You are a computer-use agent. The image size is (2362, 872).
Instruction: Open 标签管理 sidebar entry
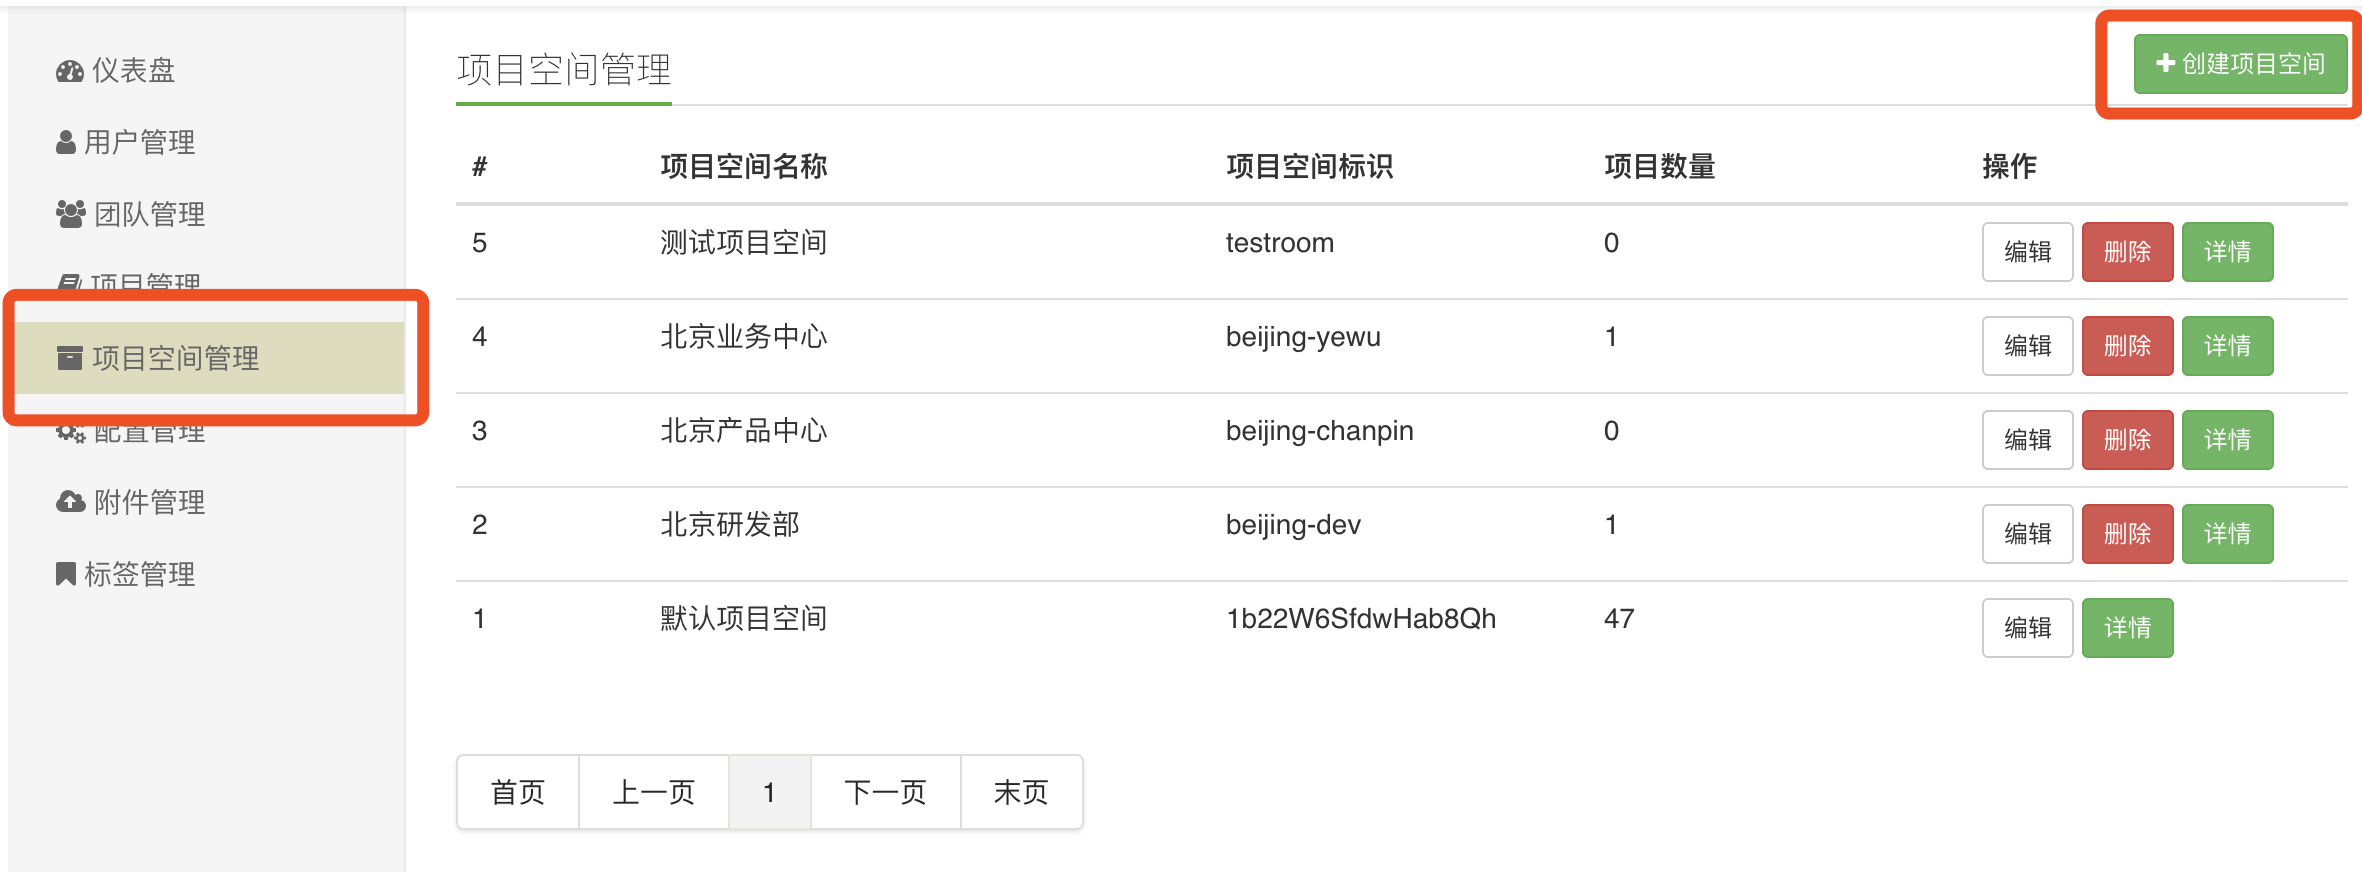(x=139, y=574)
